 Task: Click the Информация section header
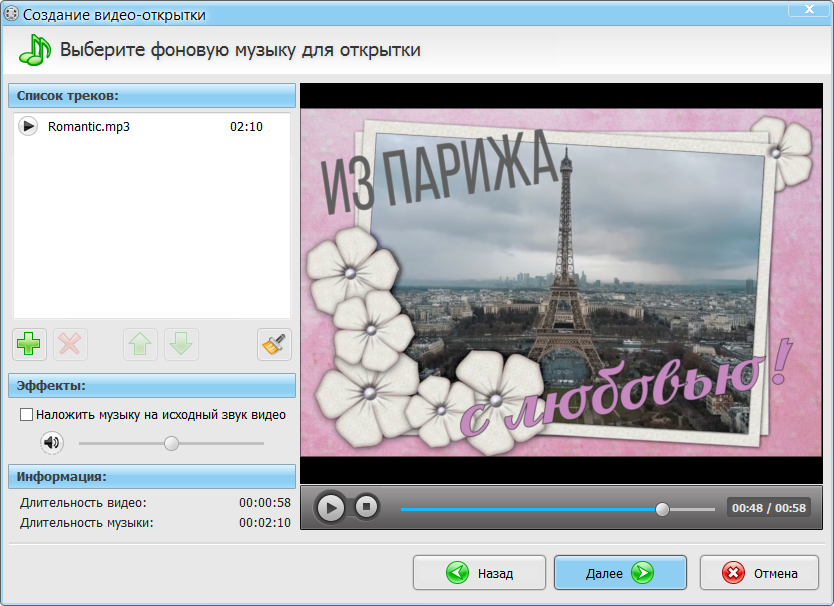click(152, 477)
